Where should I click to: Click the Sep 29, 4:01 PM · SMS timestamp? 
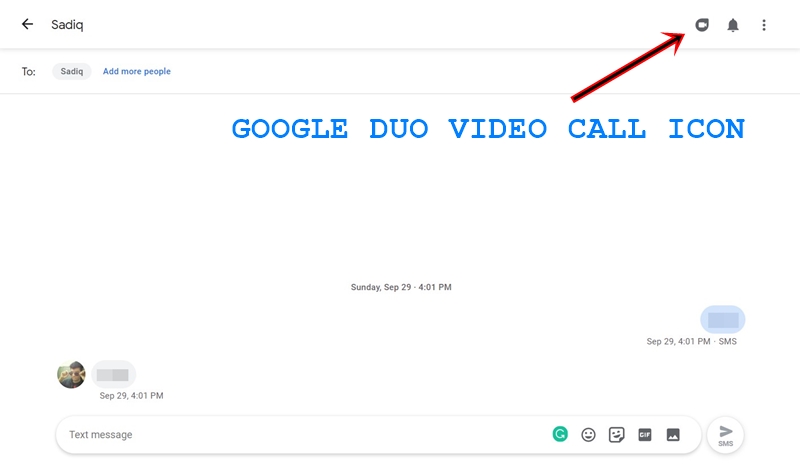pos(691,341)
